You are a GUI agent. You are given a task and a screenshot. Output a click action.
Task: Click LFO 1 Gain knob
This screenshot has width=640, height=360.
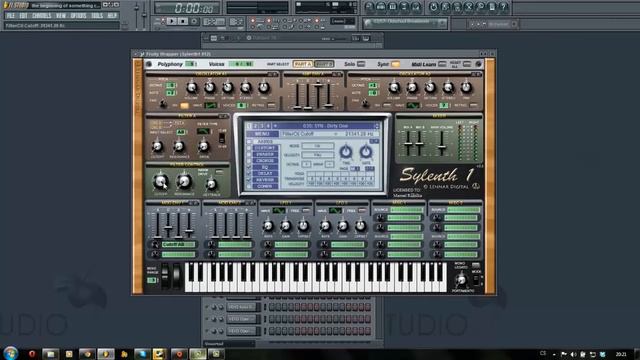click(286, 226)
